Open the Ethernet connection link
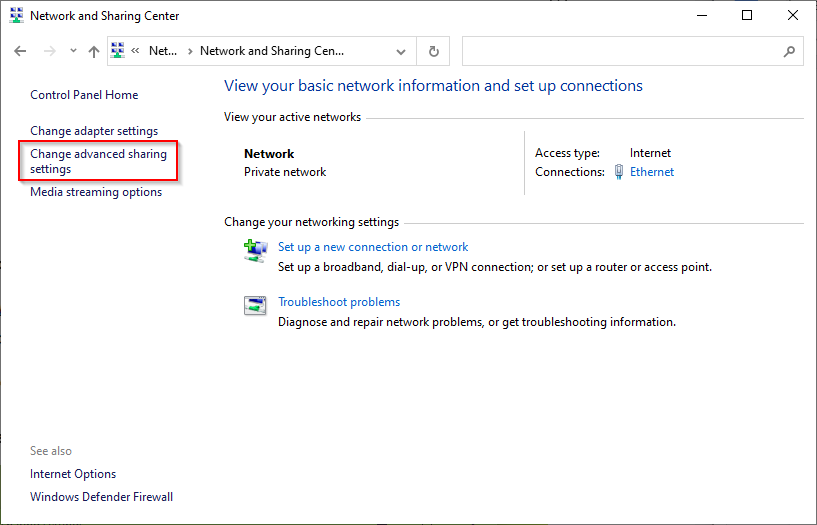The image size is (817, 525). pyautogui.click(x=651, y=172)
